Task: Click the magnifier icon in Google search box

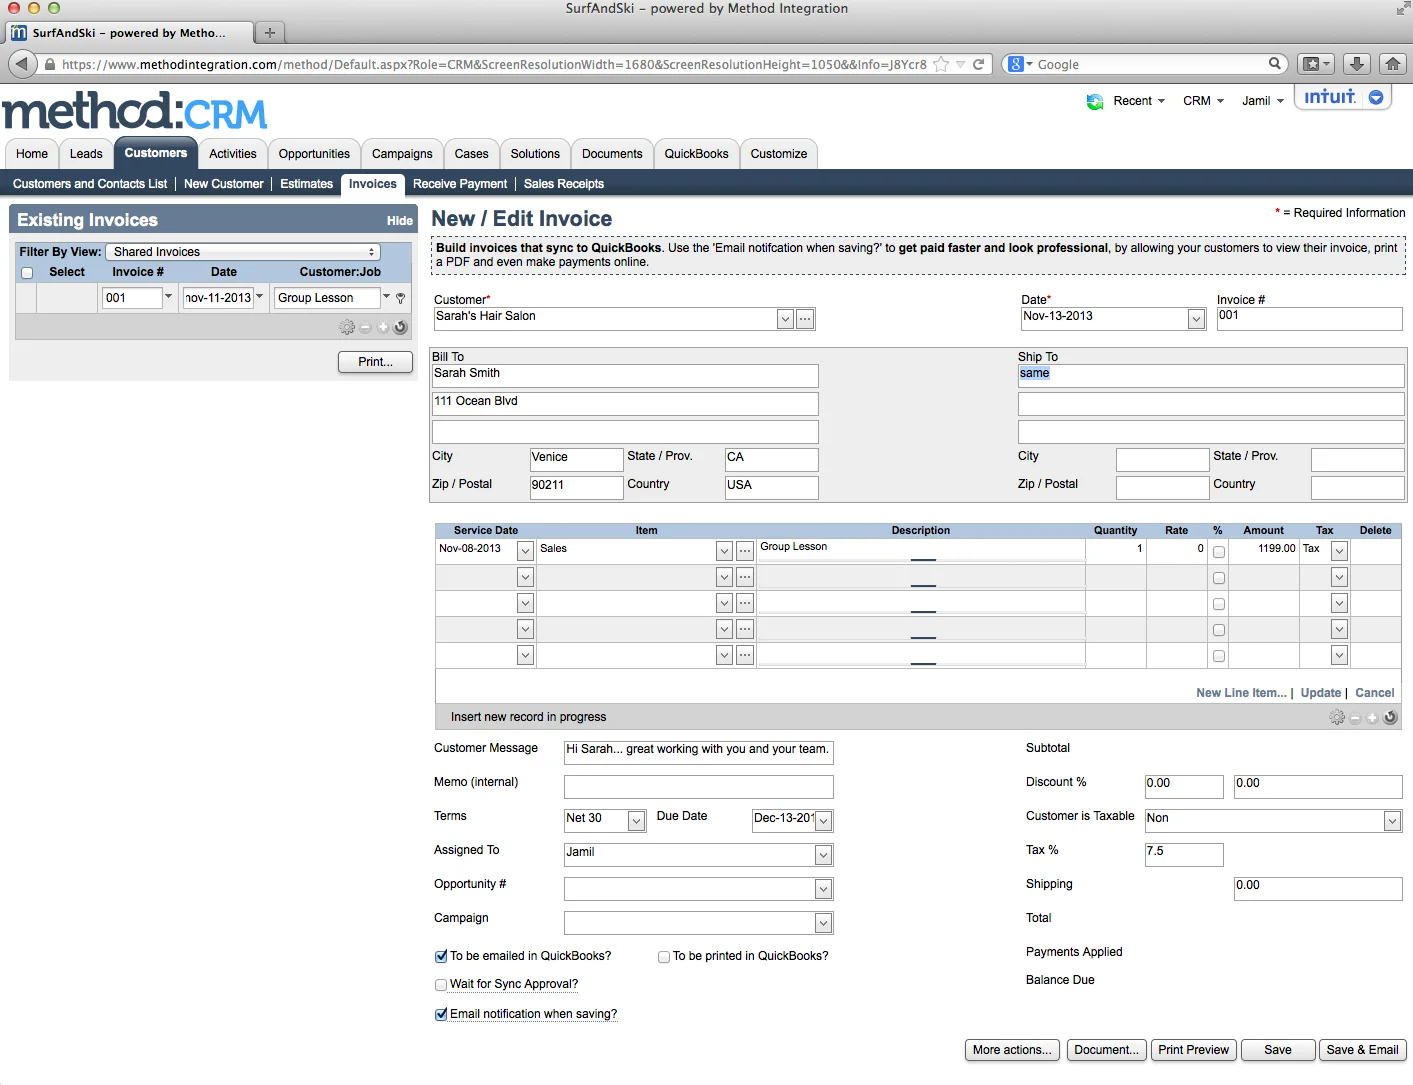Action: click(x=1275, y=64)
